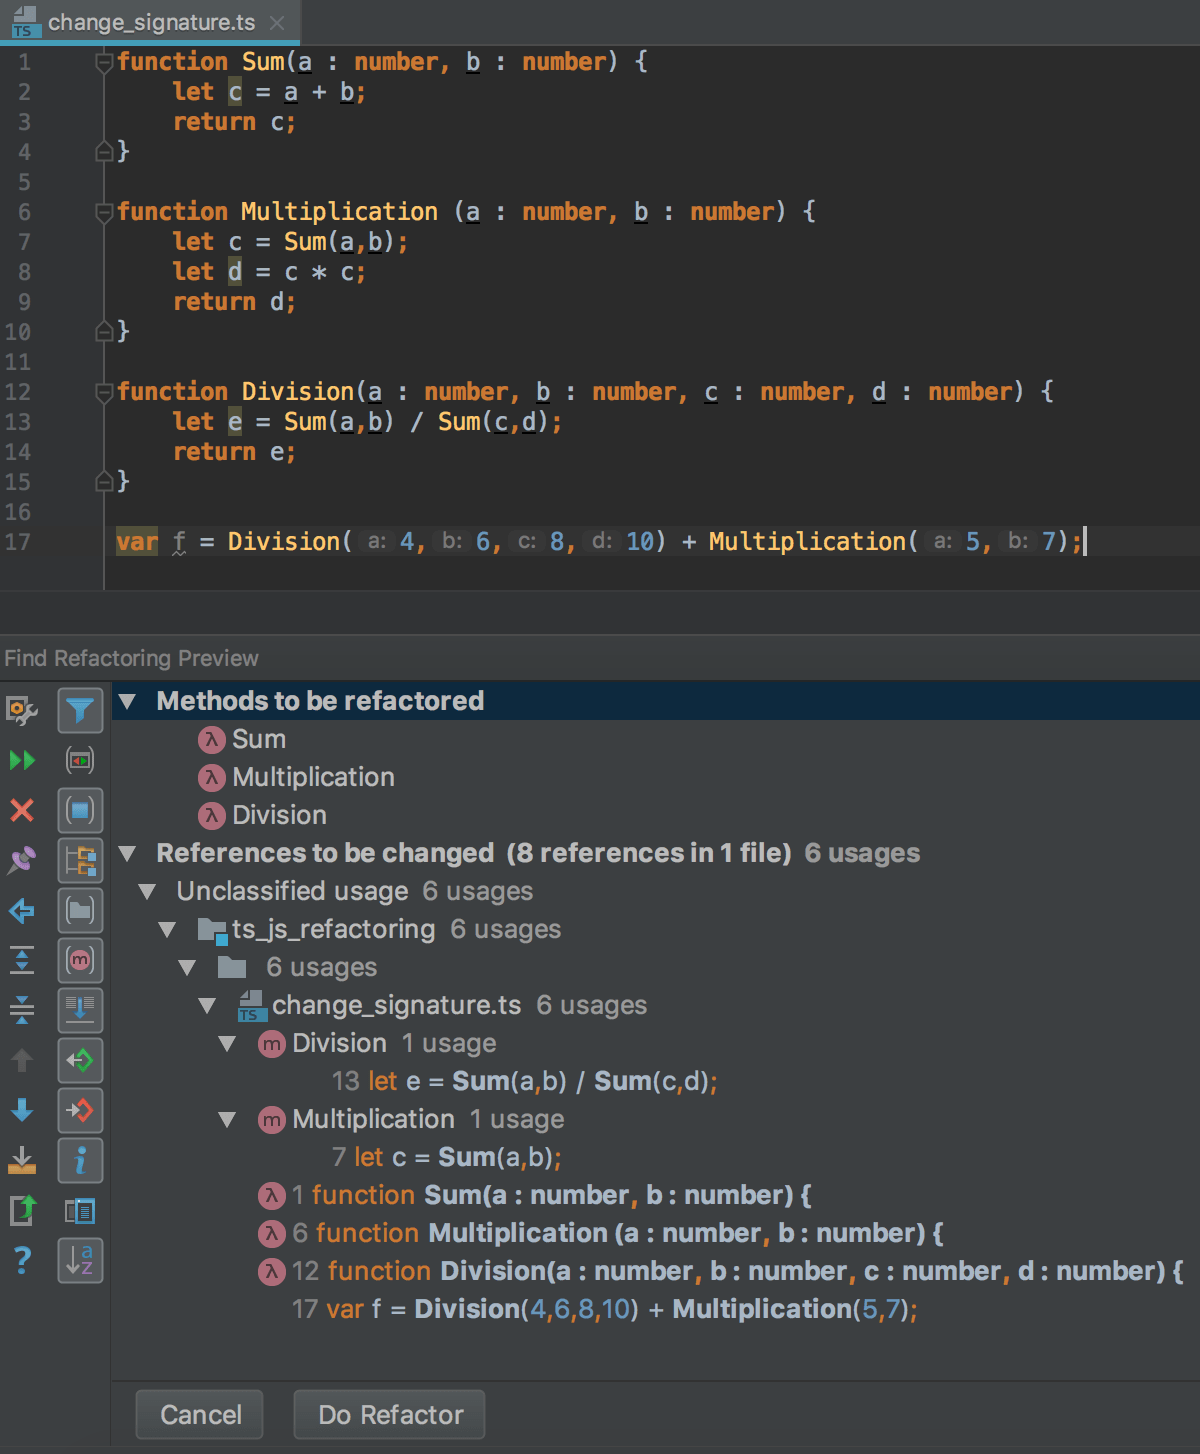The height and width of the screenshot is (1454, 1200).
Task: Collapse 'Unclassified usage' node
Action: (147, 891)
